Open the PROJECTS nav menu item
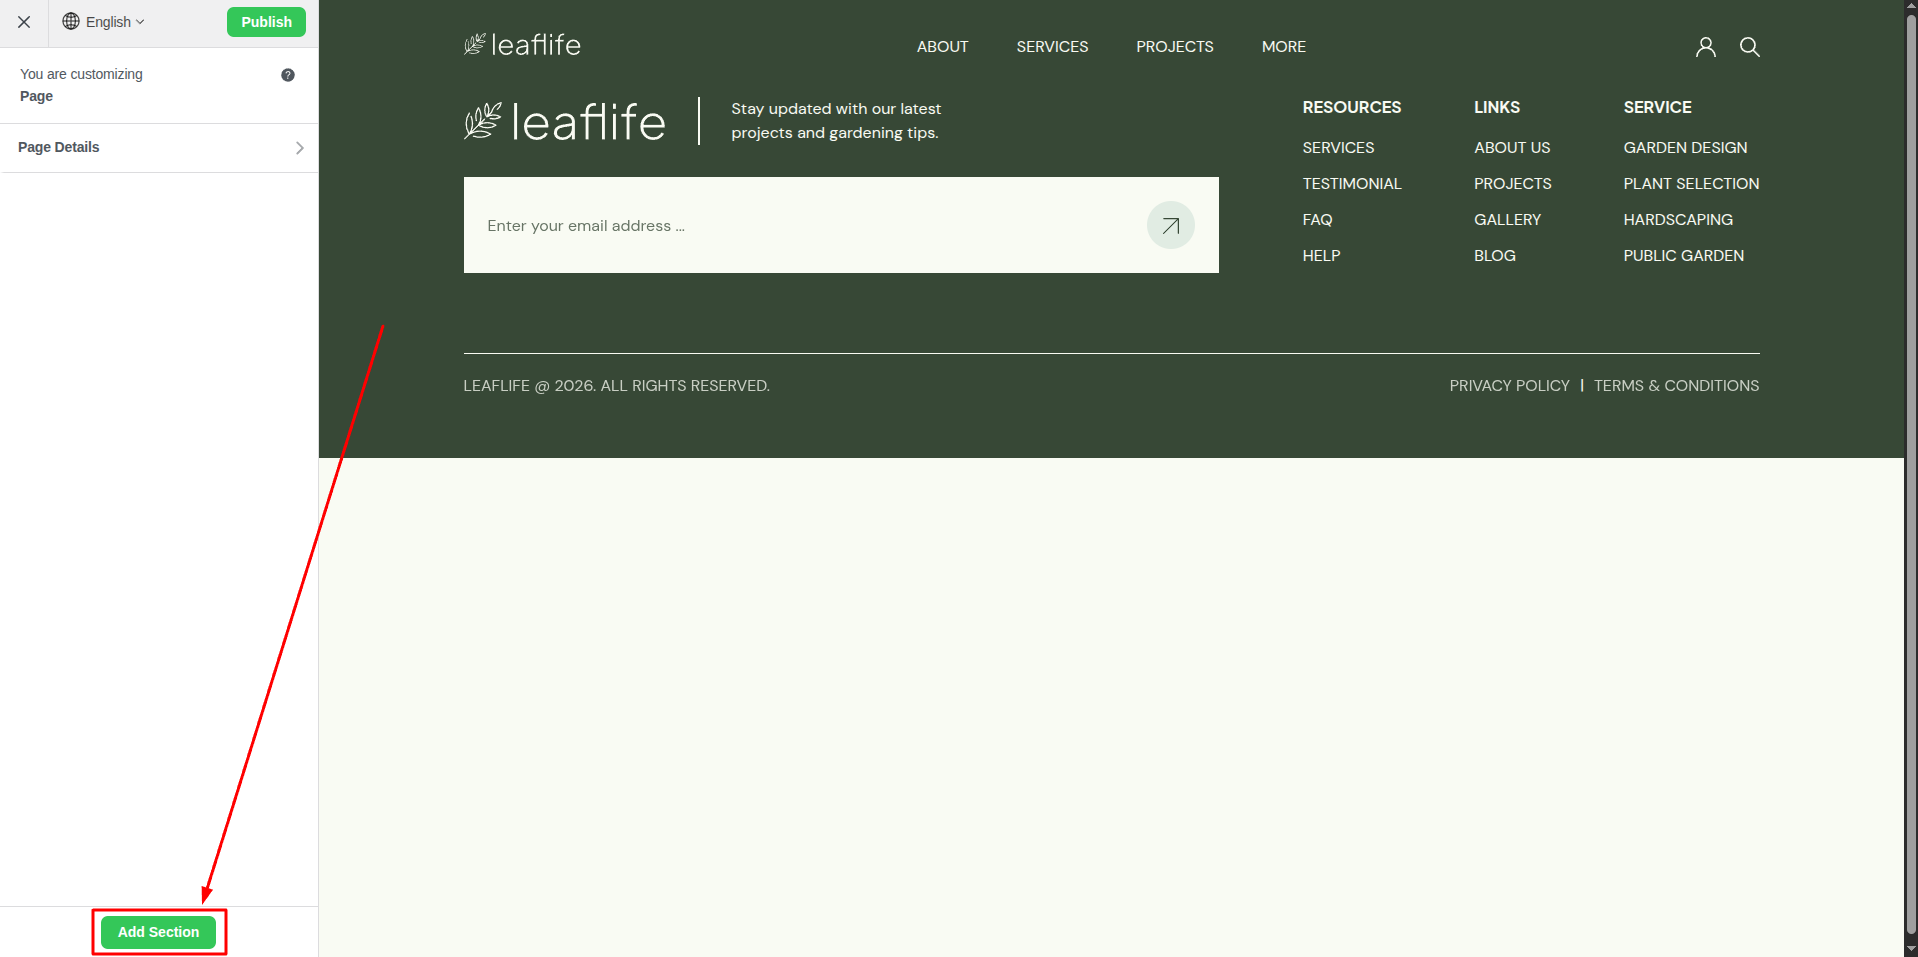 pyautogui.click(x=1174, y=47)
